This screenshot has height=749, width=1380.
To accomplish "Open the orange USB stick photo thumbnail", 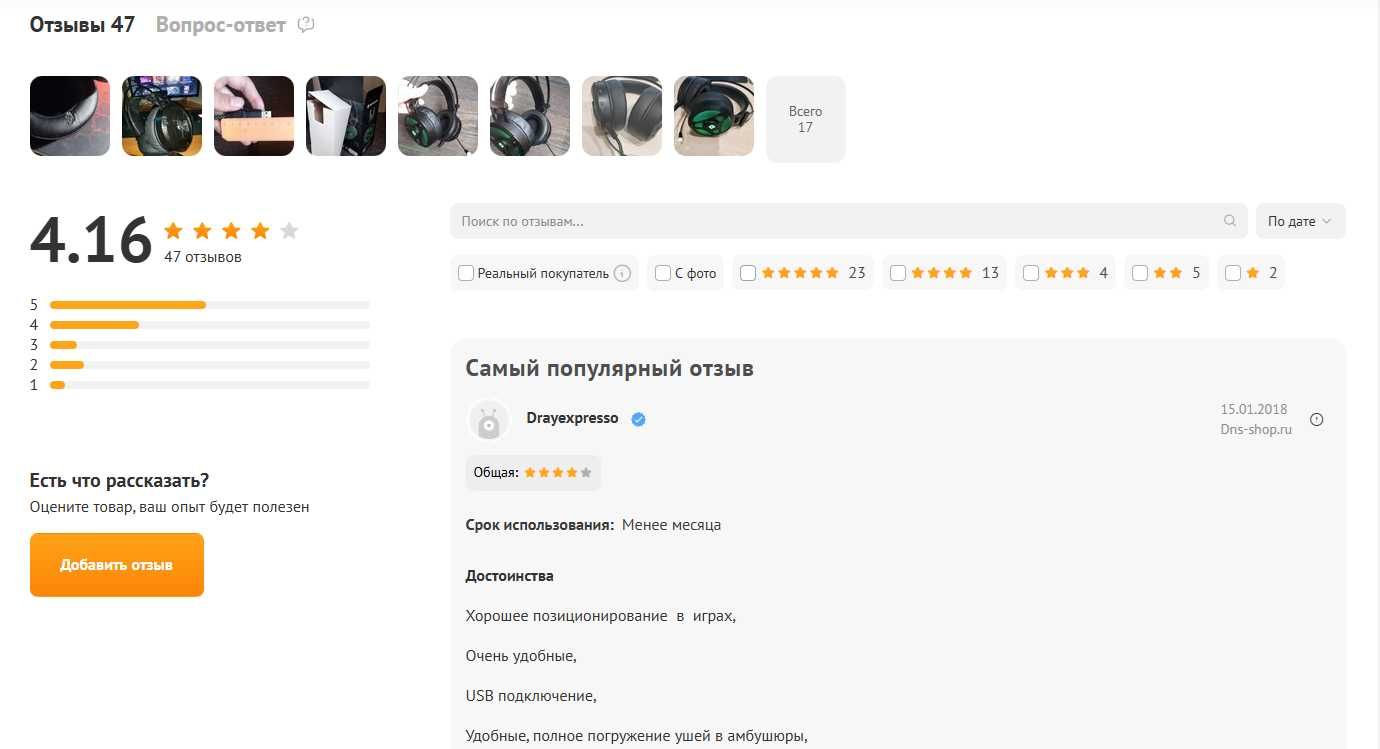I will (254, 116).
